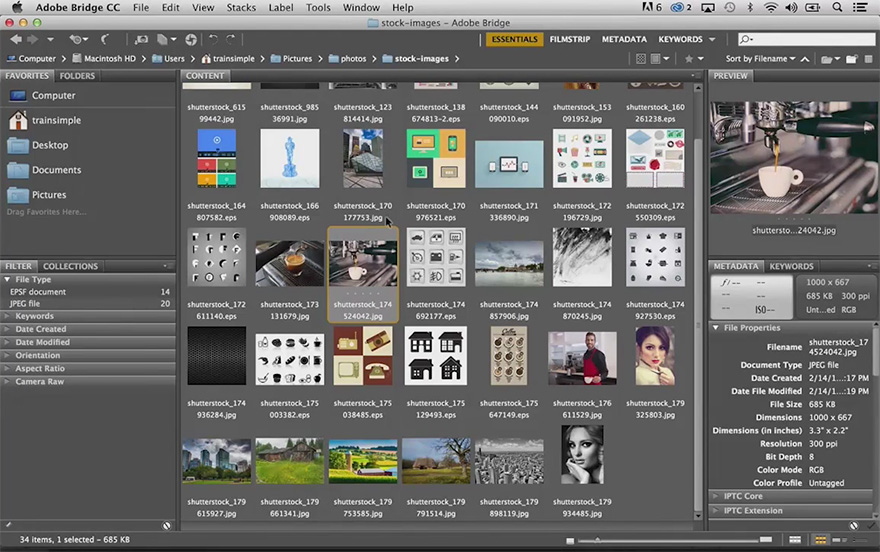The image size is (880, 552).
Task: Select thumbnail shutterstock_176611529.jpg barista image
Action: point(582,357)
